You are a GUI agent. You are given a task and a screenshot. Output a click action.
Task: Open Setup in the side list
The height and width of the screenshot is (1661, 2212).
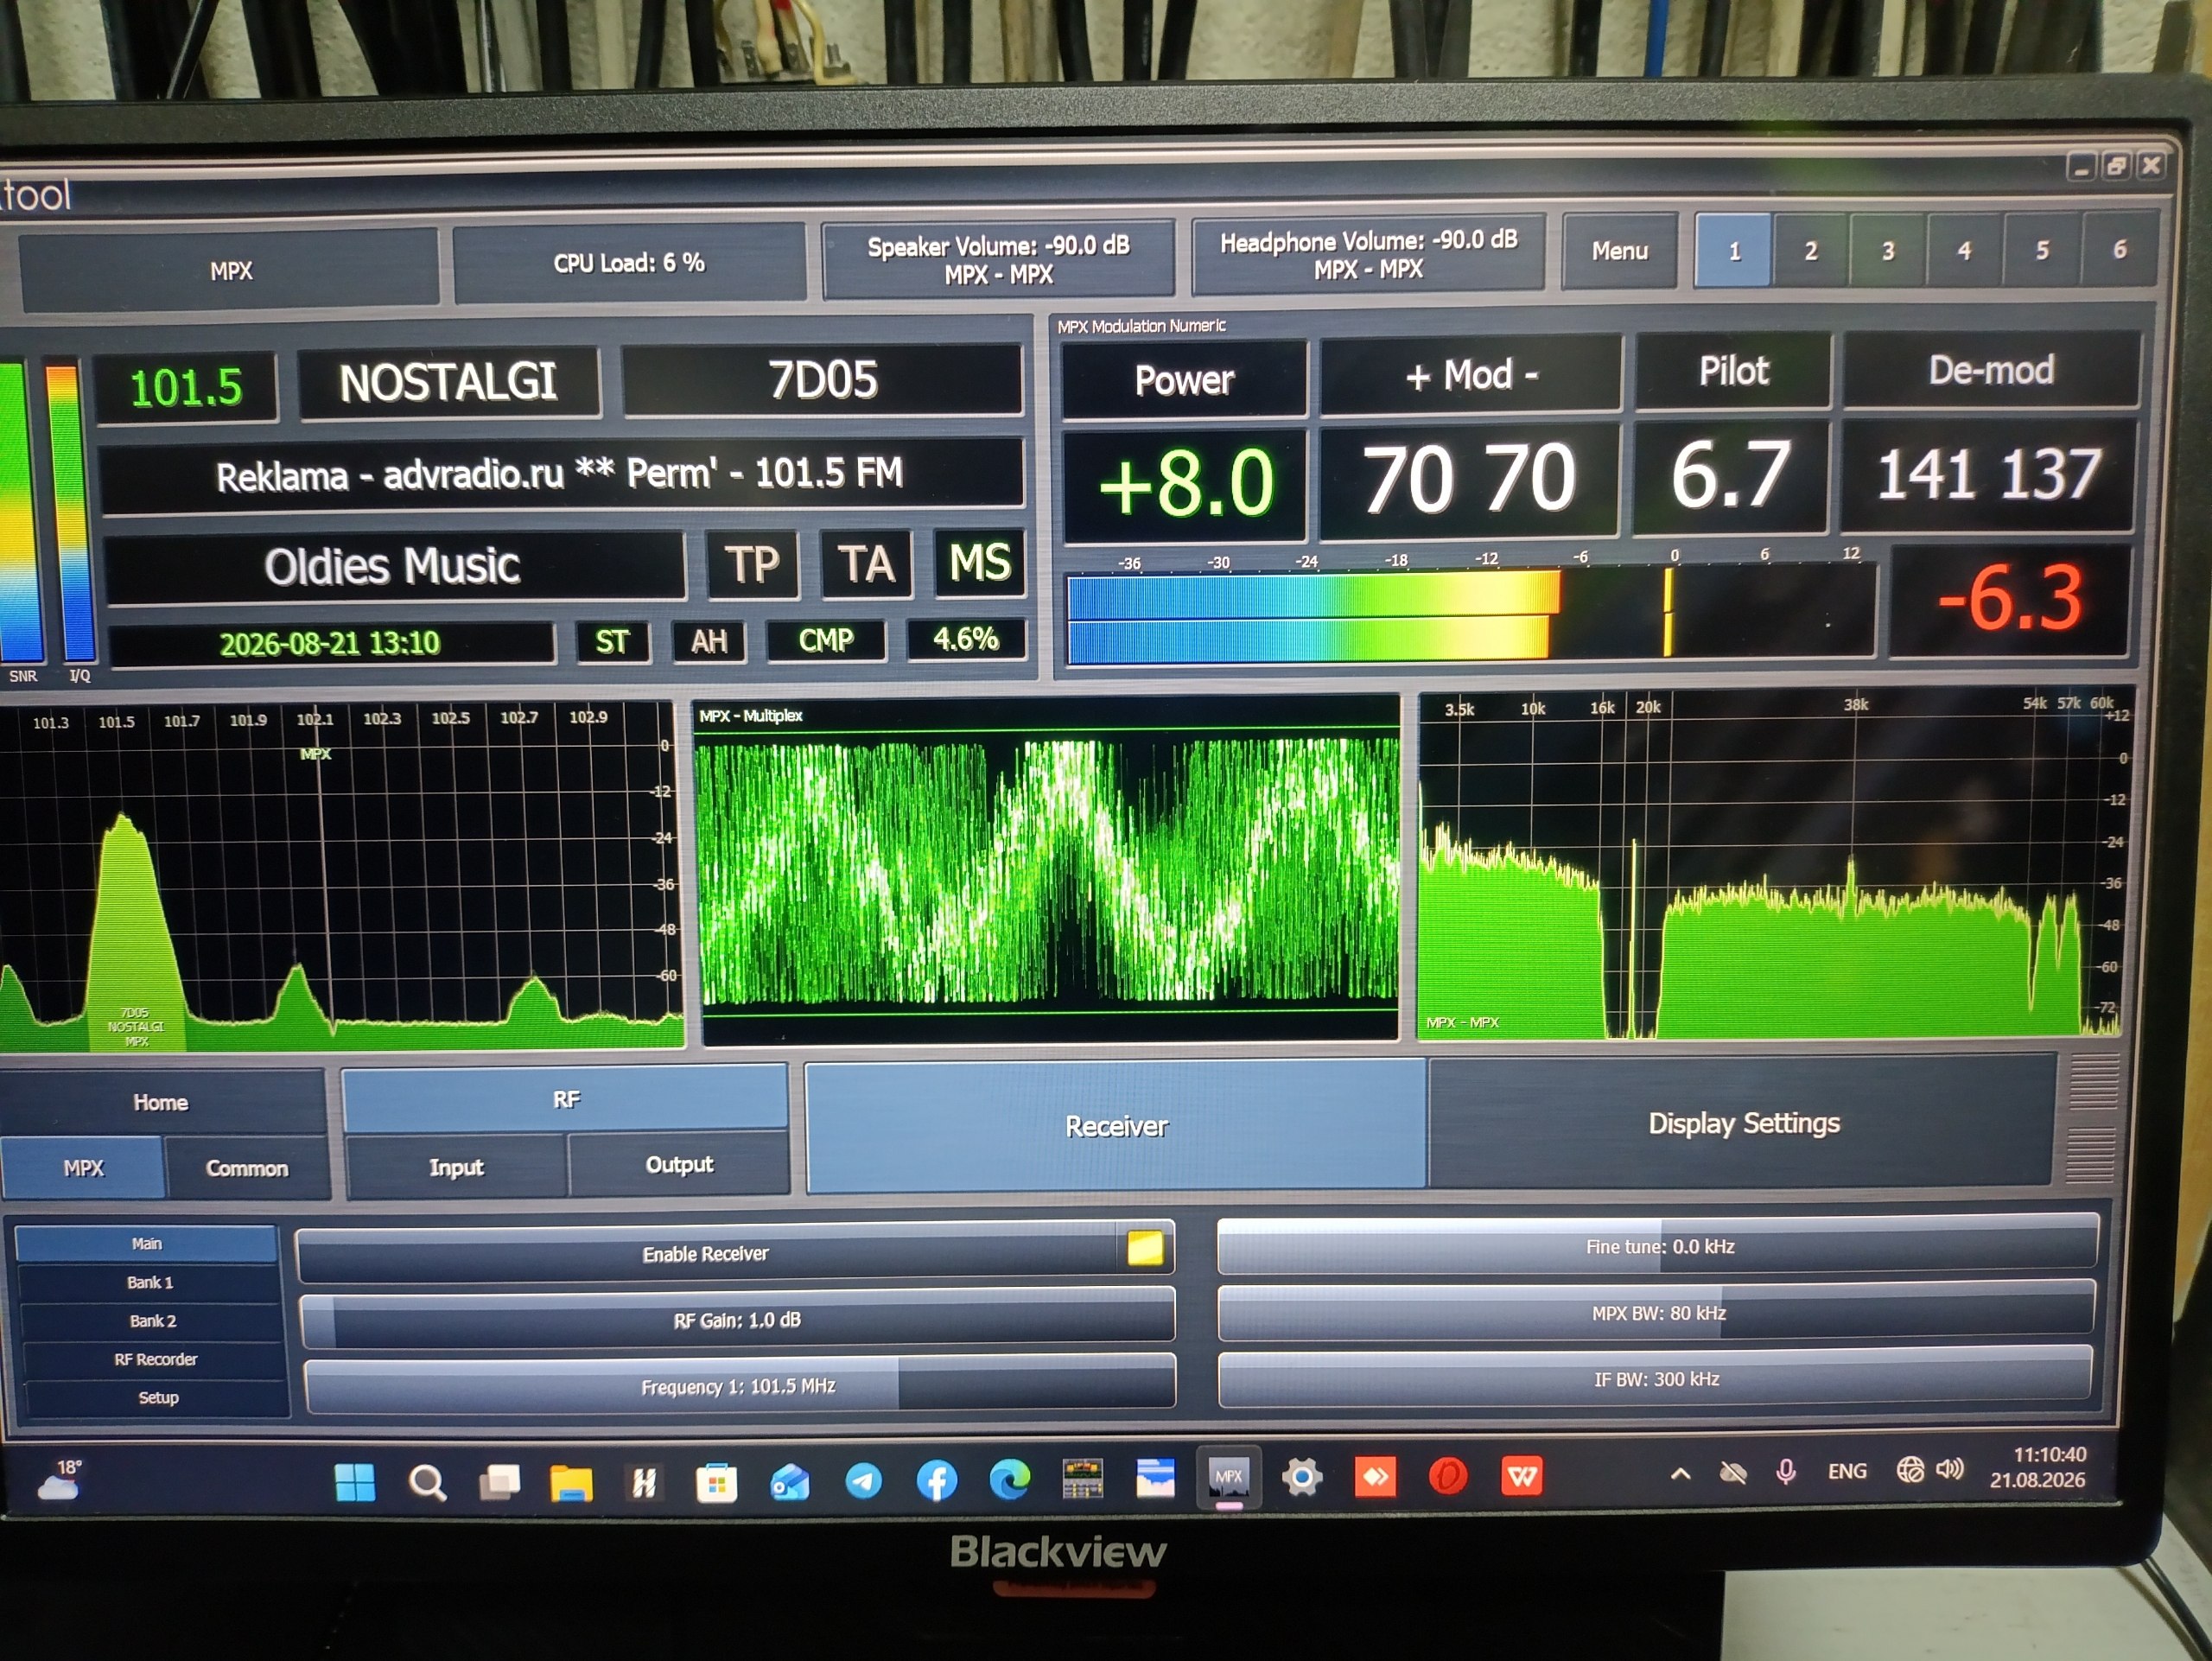pos(158,1397)
